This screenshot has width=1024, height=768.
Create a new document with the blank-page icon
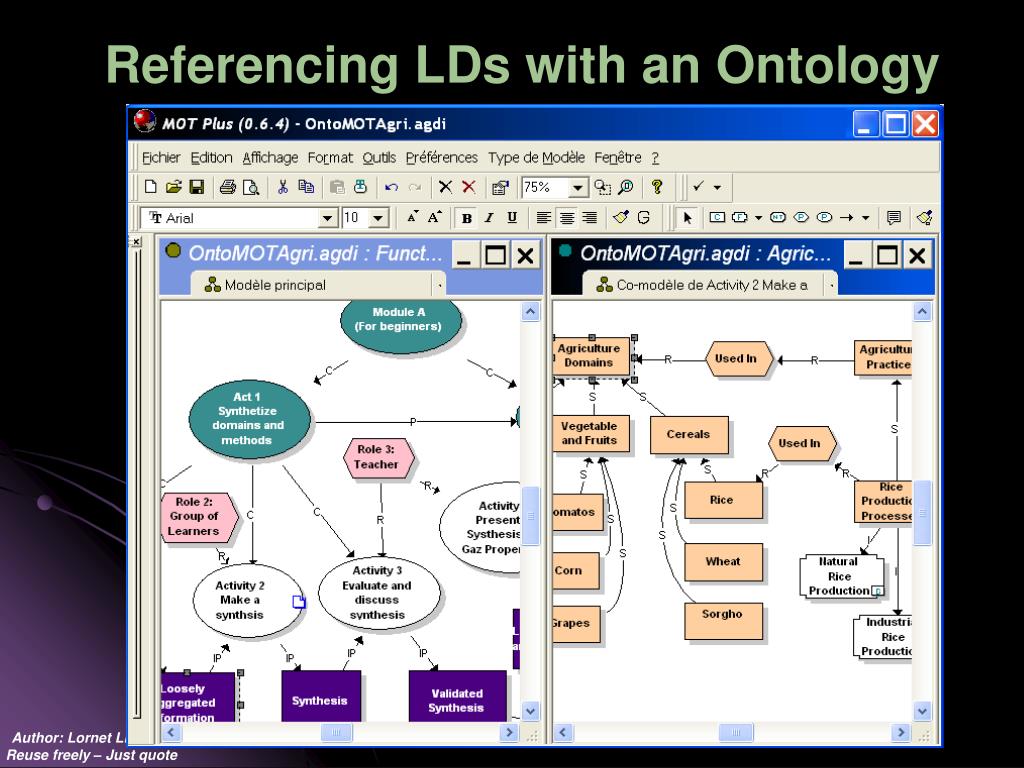point(151,187)
